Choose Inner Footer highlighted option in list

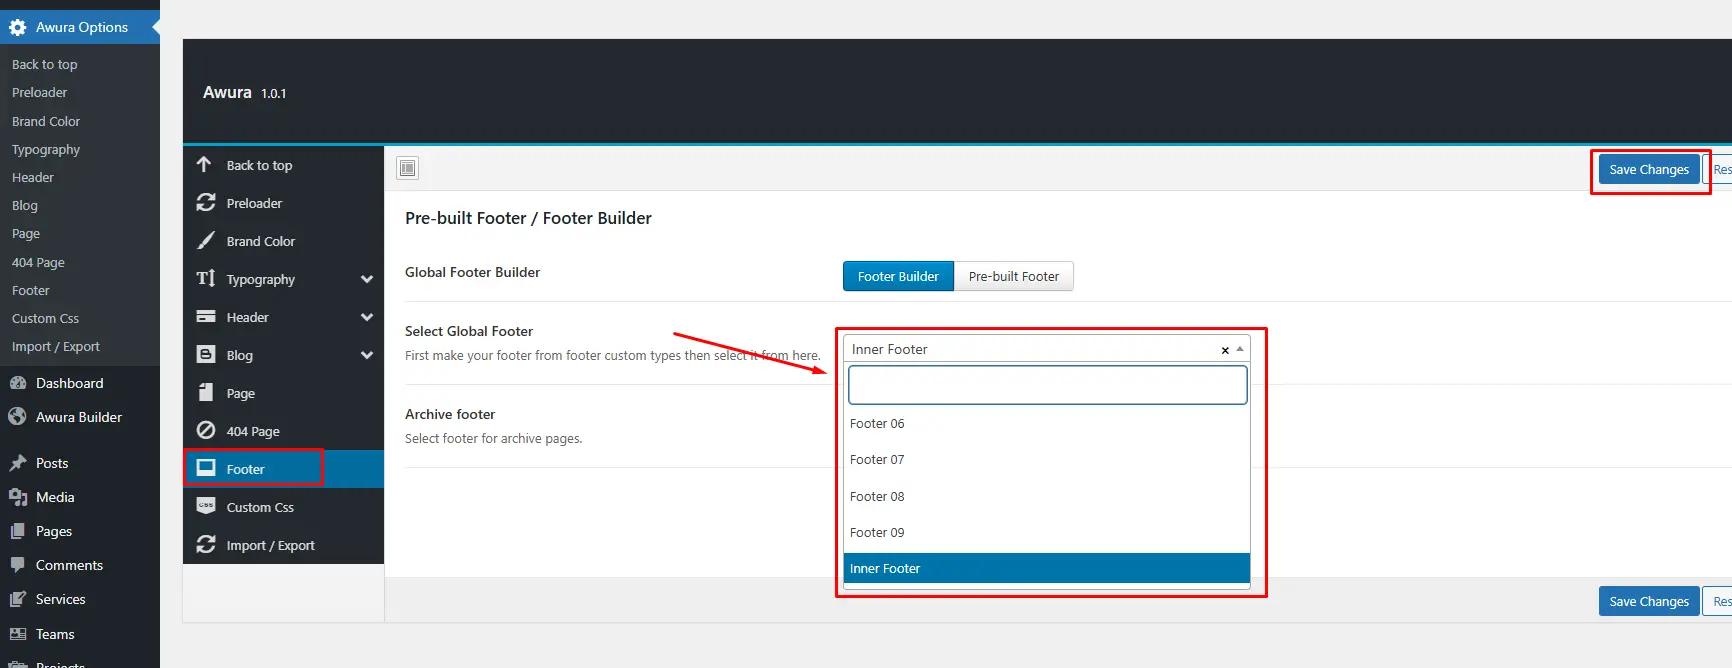click(x=1047, y=568)
